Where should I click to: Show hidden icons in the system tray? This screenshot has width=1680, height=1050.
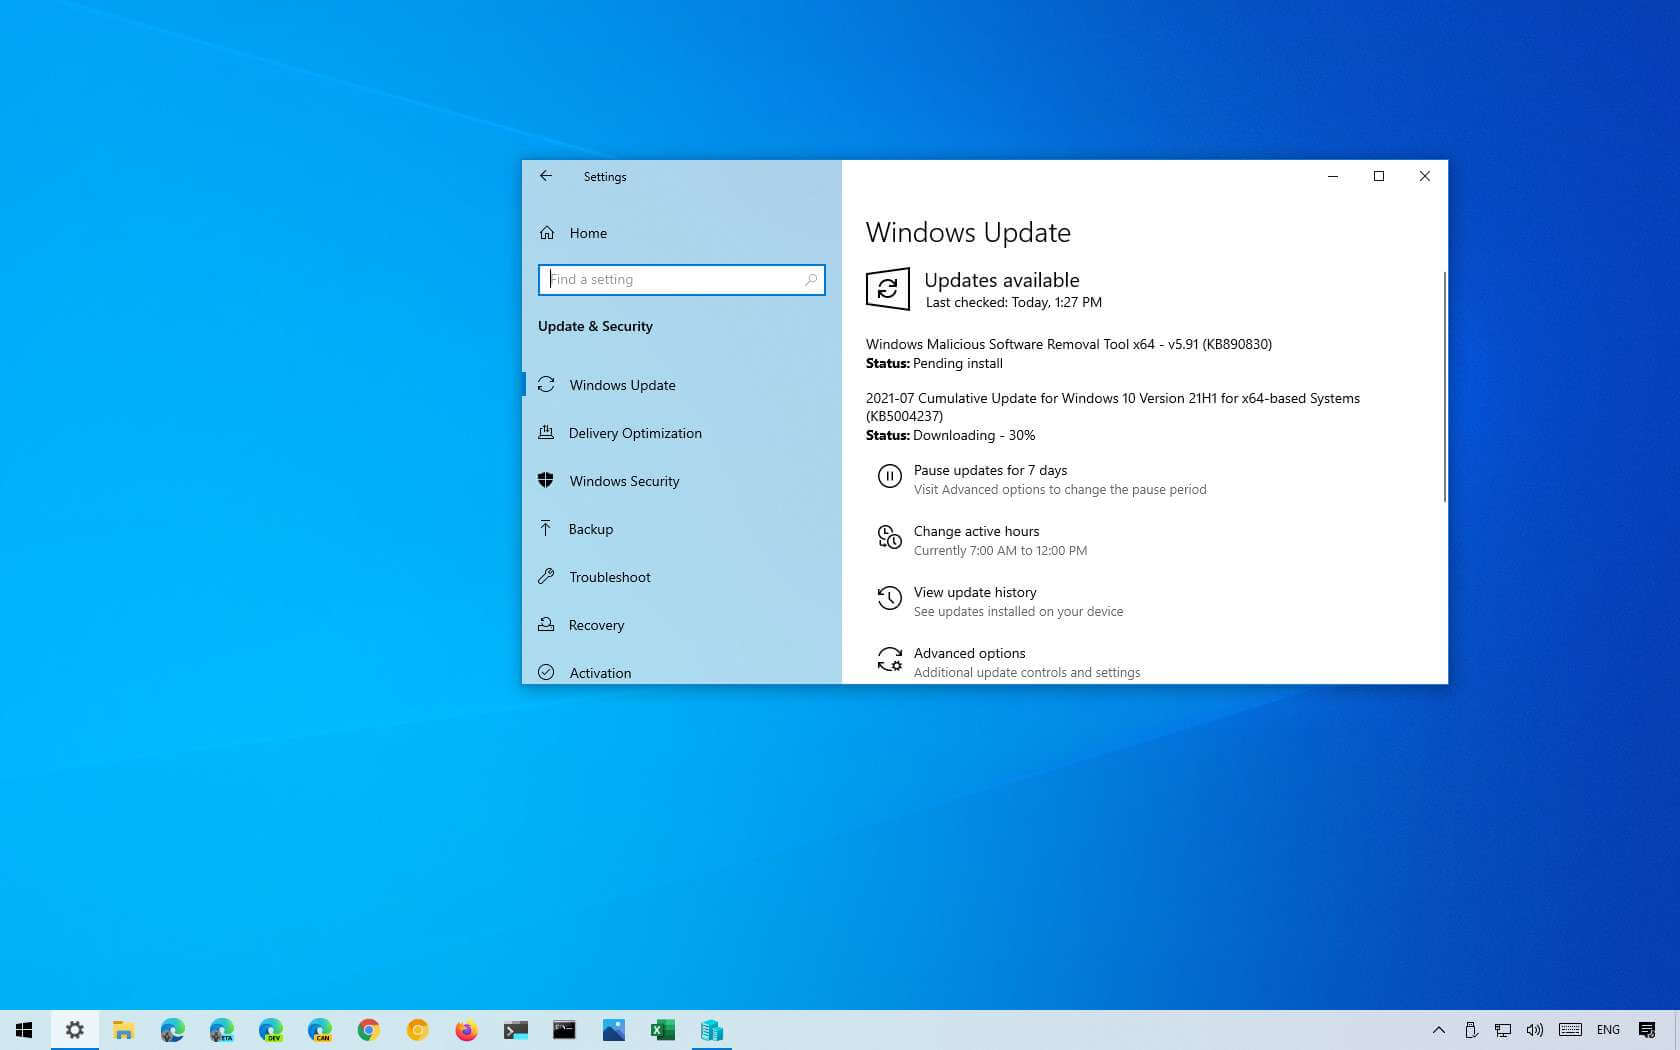point(1438,1030)
